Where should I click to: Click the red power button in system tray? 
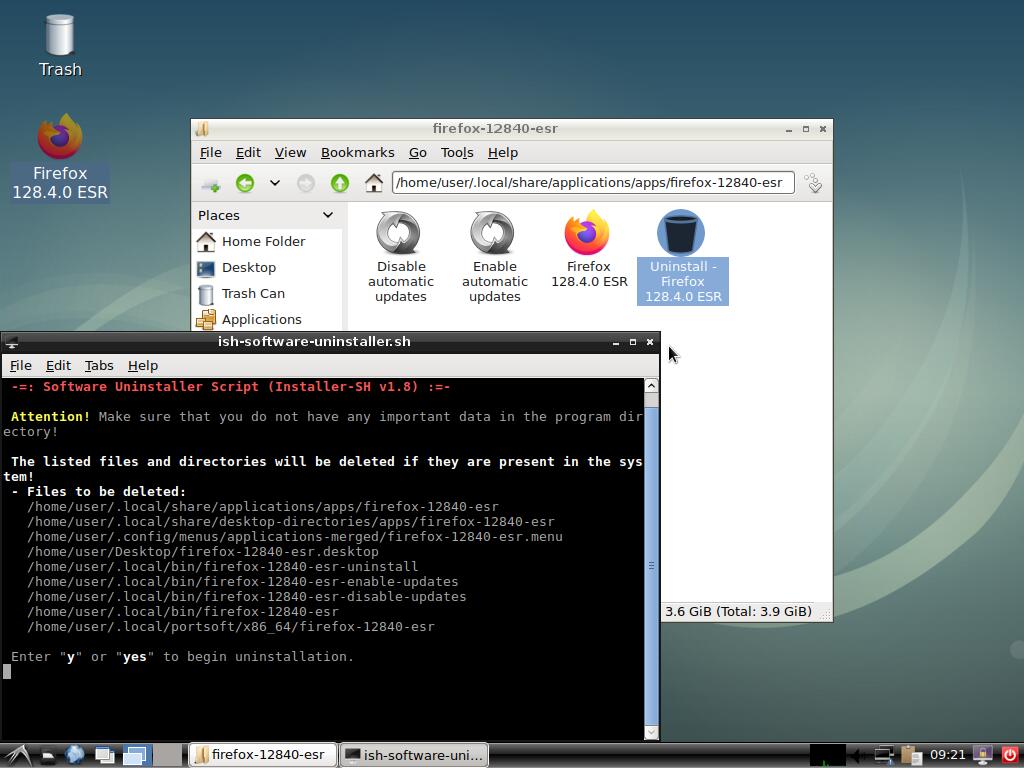coord(1009,755)
